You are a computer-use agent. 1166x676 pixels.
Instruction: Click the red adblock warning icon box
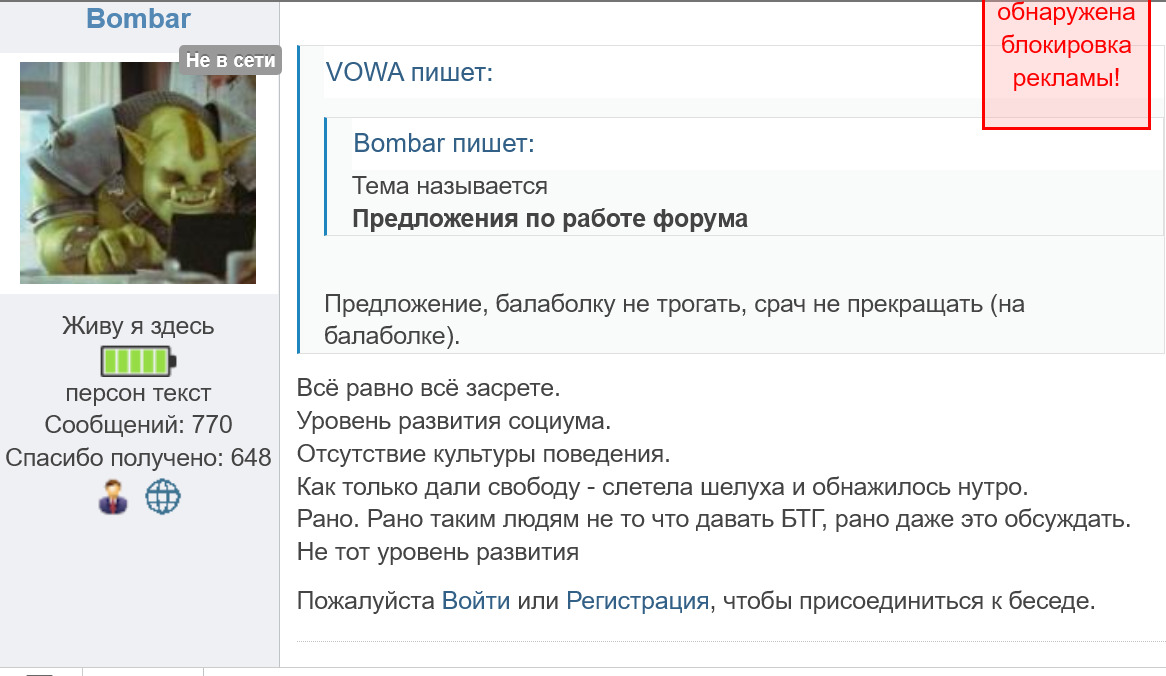pyautogui.click(x=1065, y=65)
